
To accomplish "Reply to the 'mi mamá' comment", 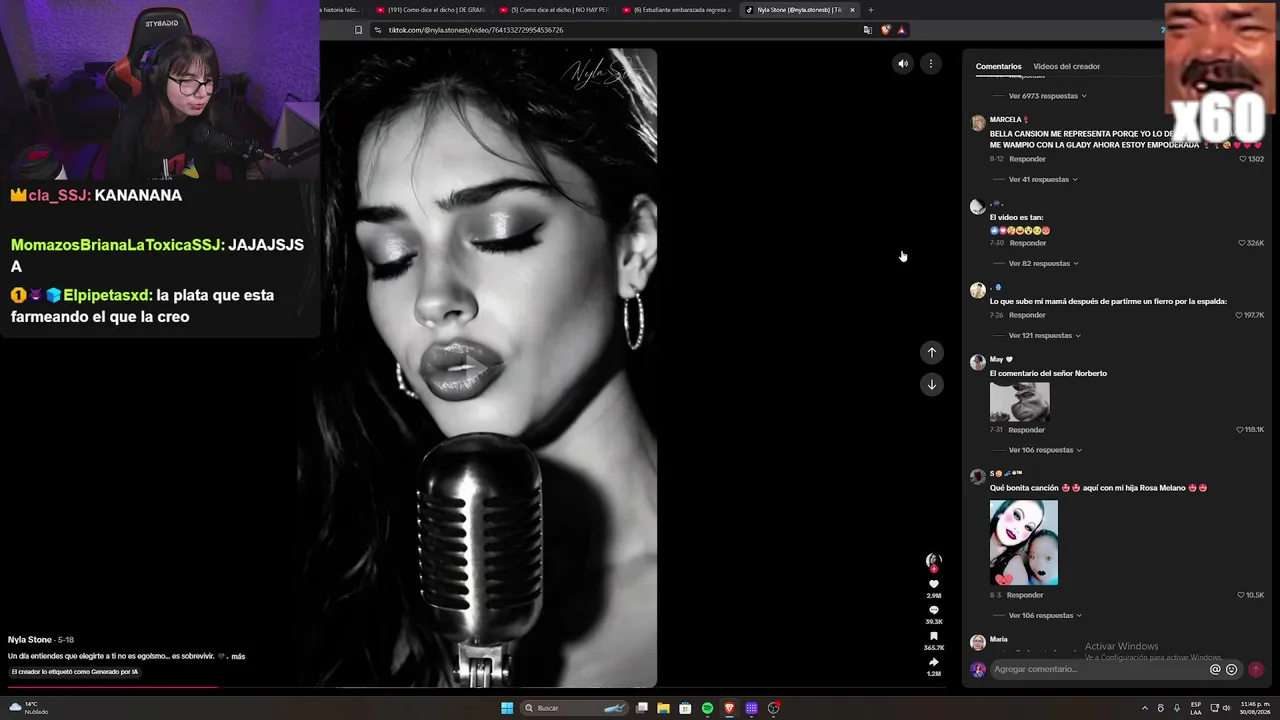I will [x=1027, y=315].
